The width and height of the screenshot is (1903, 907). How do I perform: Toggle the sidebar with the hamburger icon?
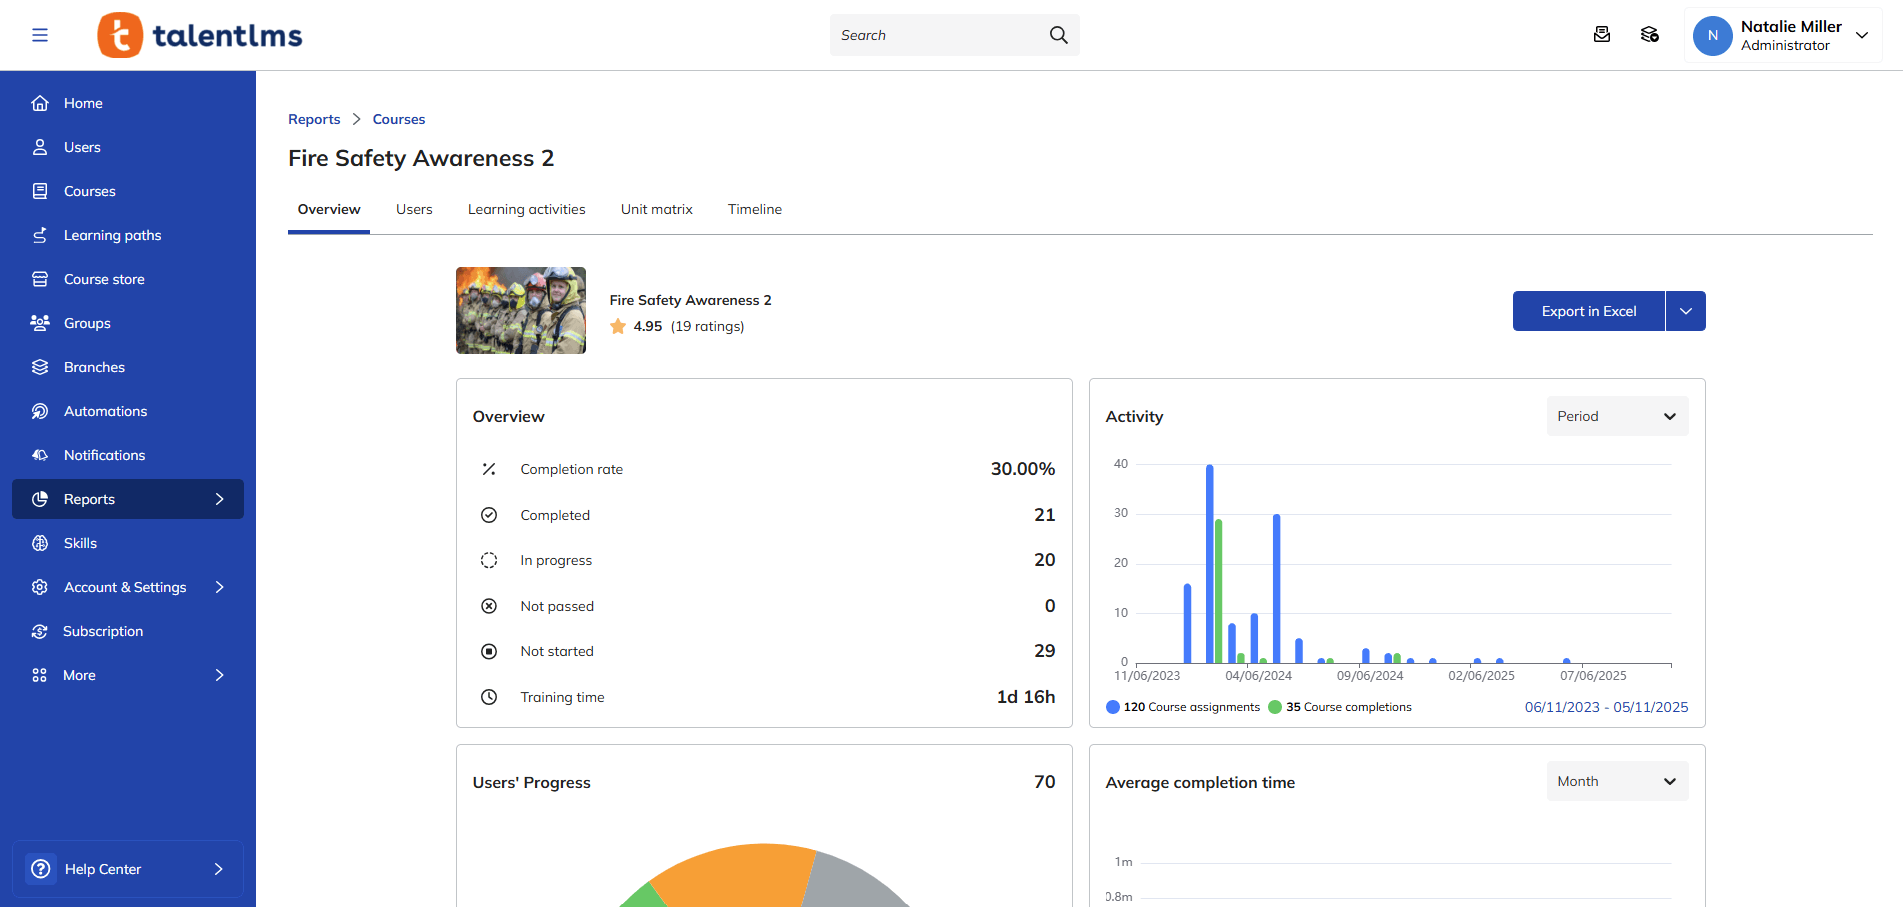click(40, 34)
